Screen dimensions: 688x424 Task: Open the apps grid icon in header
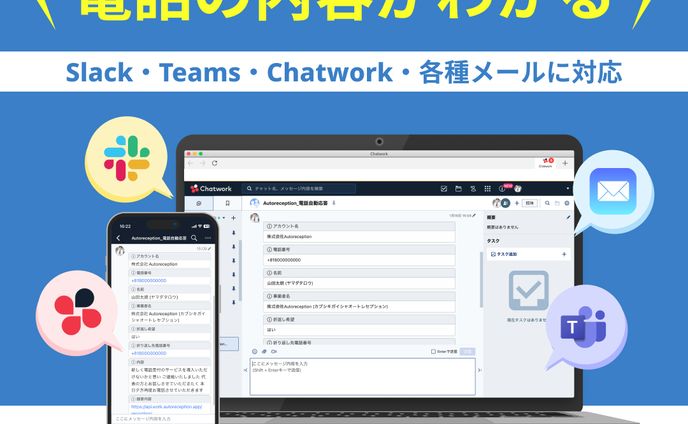(487, 189)
